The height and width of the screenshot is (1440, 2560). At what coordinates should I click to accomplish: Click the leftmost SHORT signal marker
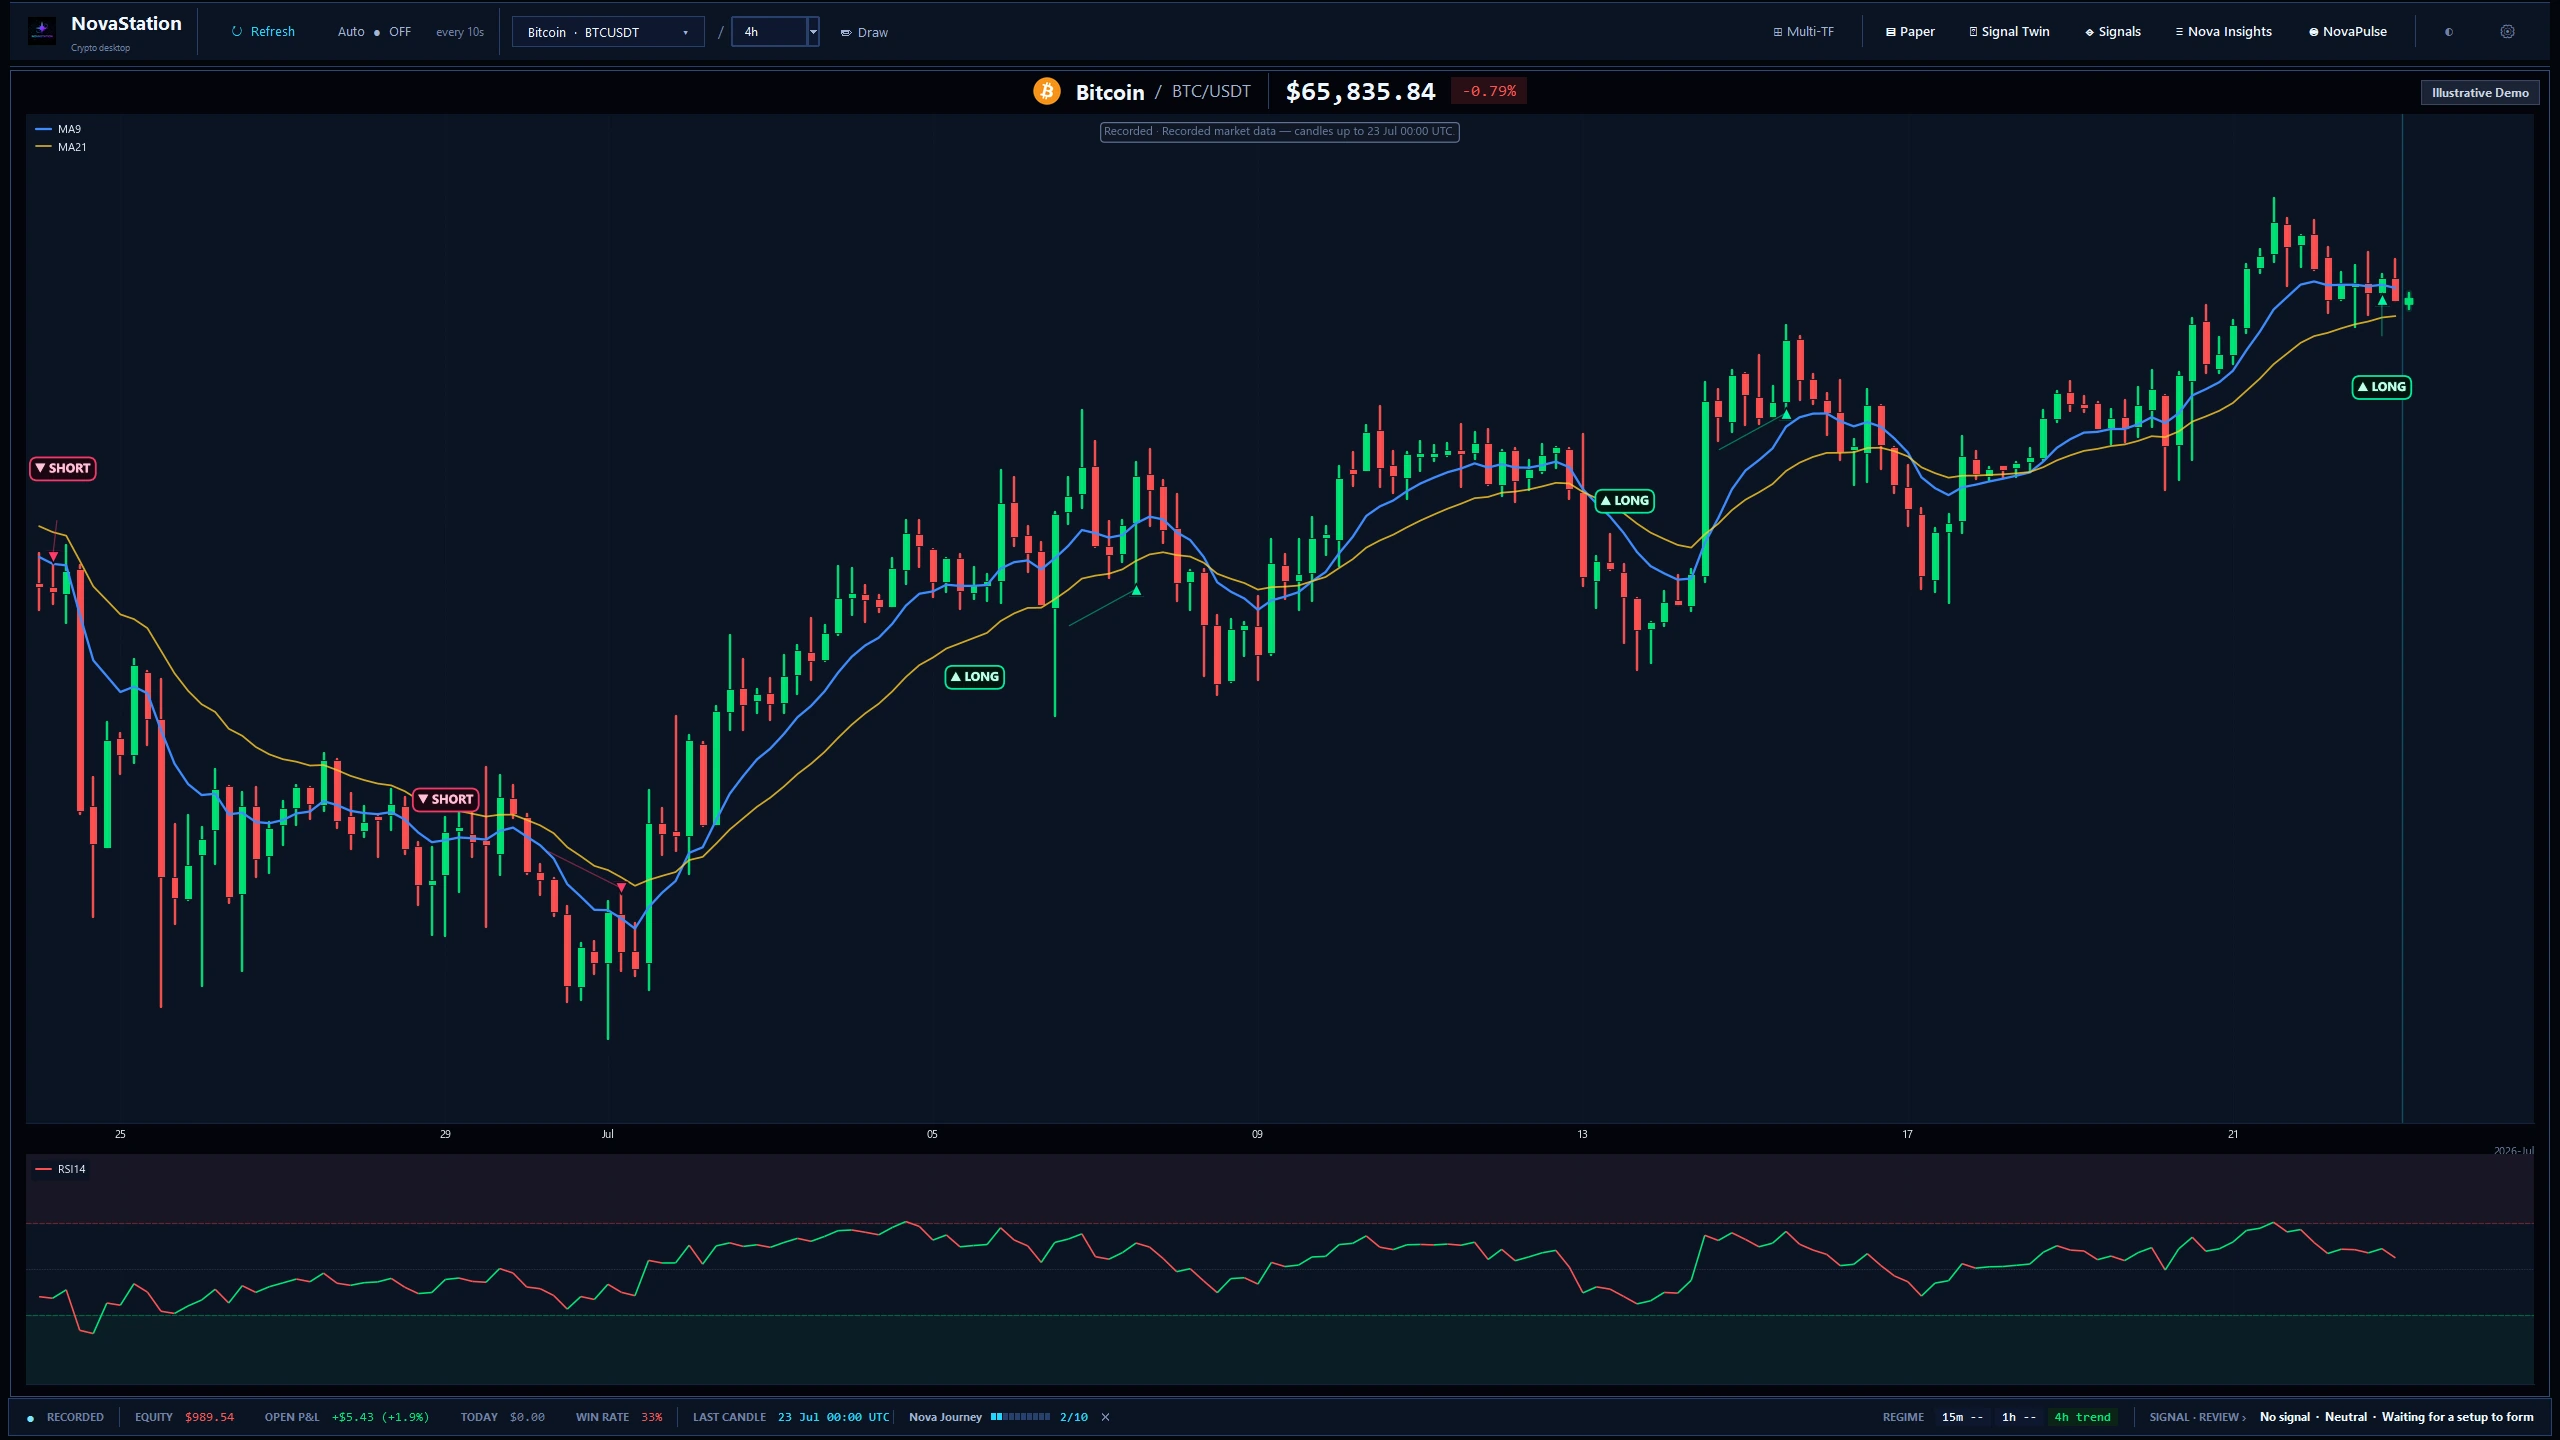(62, 468)
